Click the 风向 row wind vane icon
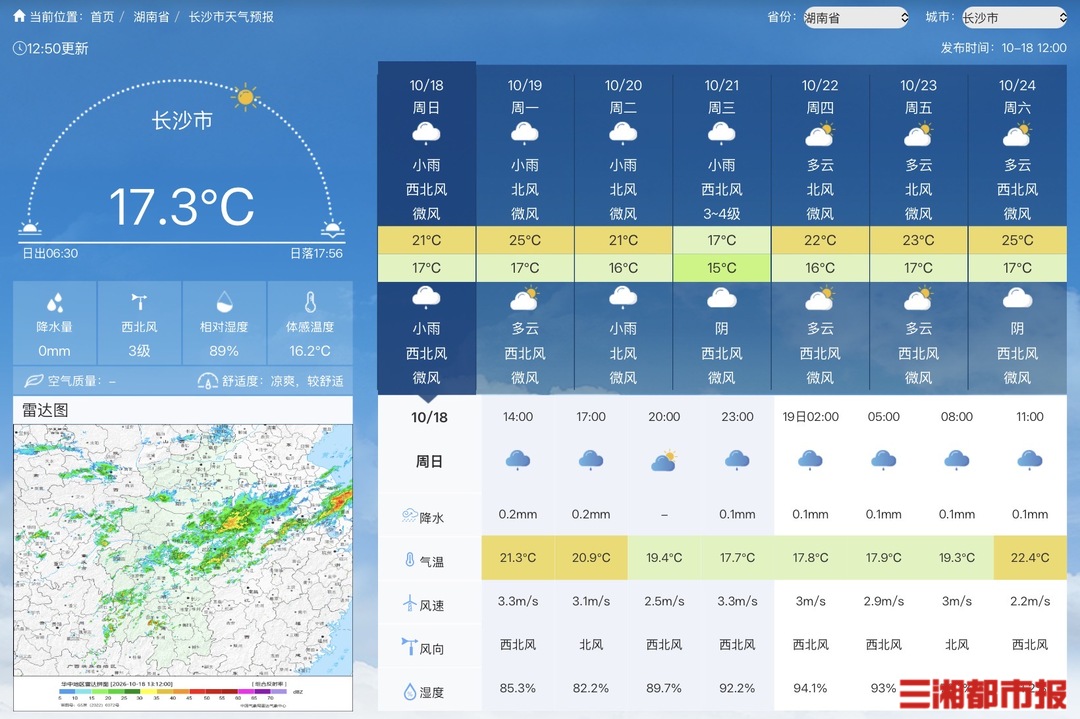 click(409, 646)
